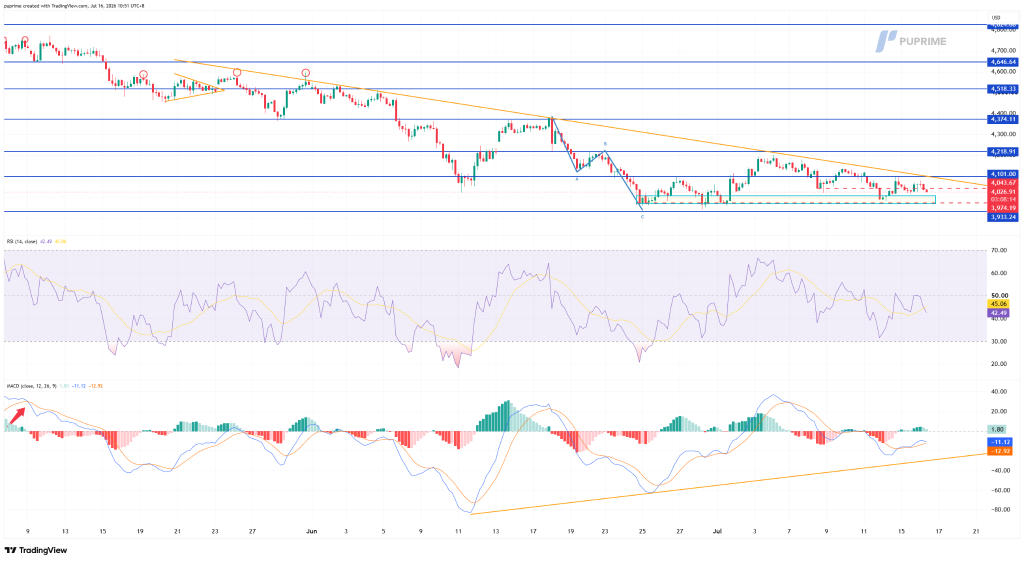
Task: Click the 25 date label on time axis
Action: (643, 531)
